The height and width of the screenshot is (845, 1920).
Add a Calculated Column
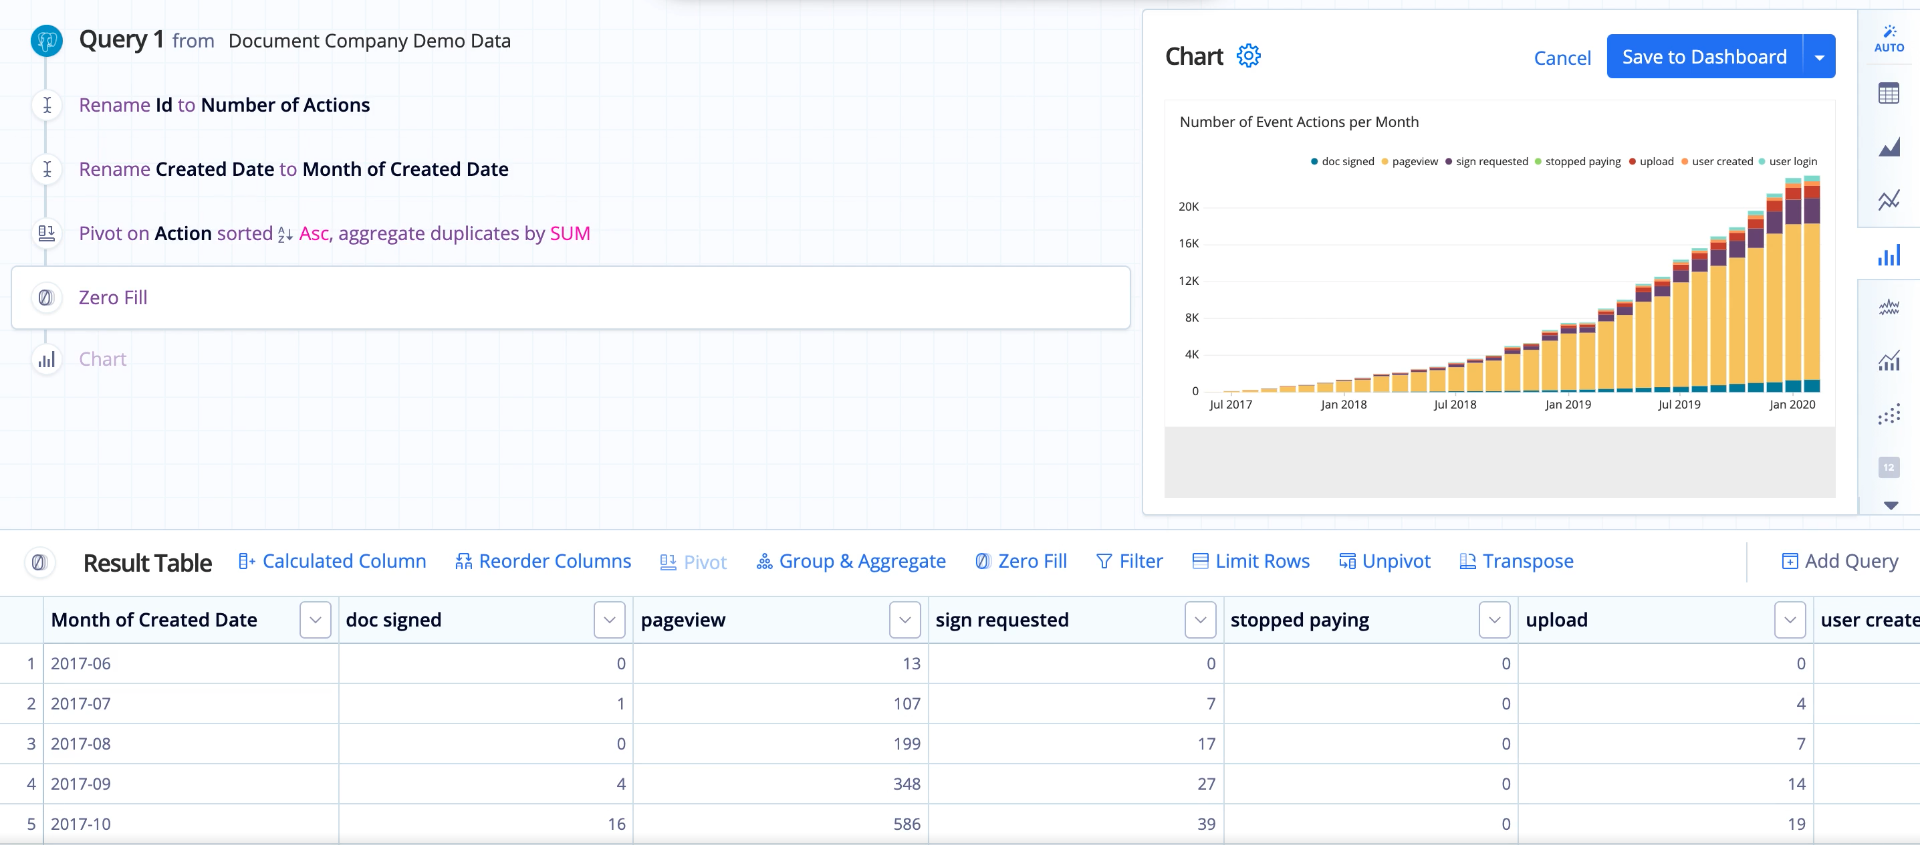point(332,561)
